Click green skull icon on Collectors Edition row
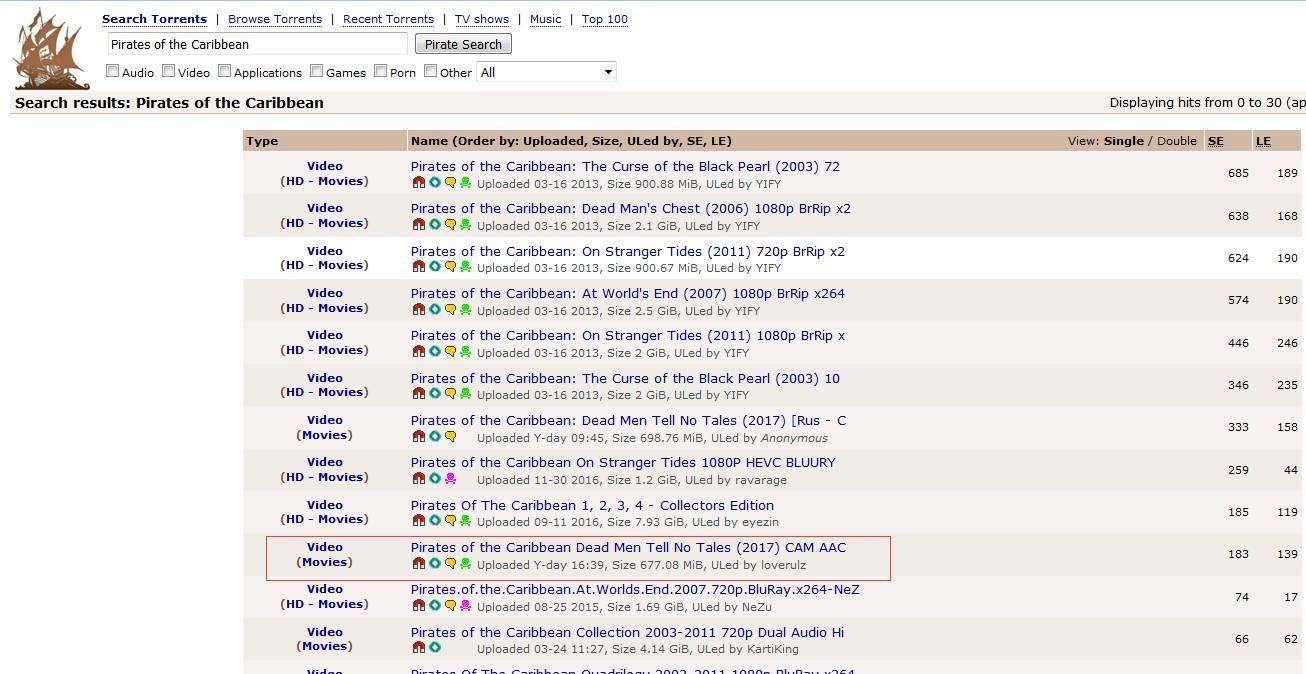The height and width of the screenshot is (674, 1306). point(465,521)
